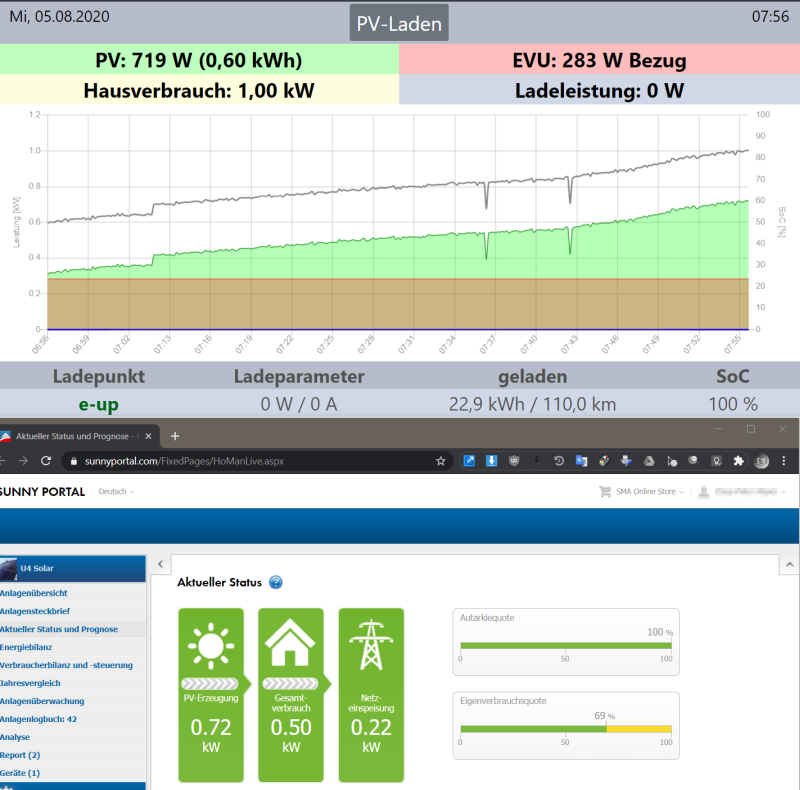Open the uBlock Origin shield extension
This screenshot has width=800, height=790.
(514, 461)
